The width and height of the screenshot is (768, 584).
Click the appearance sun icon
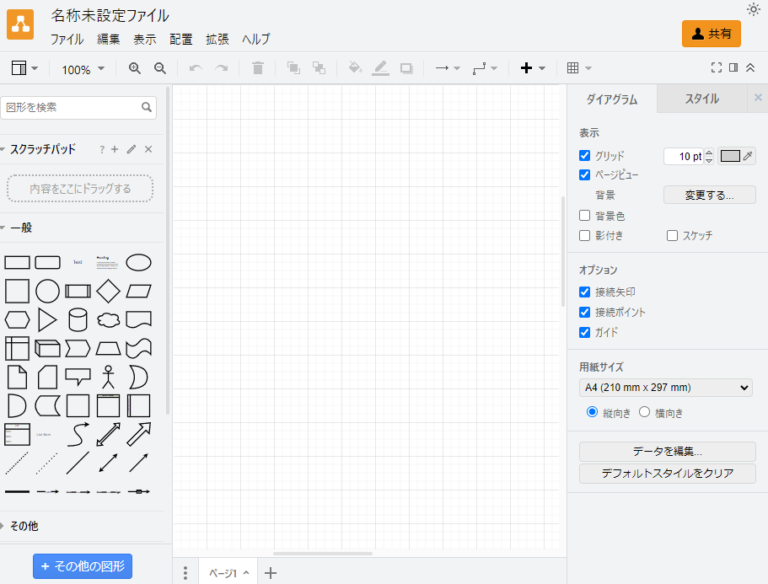(753, 10)
